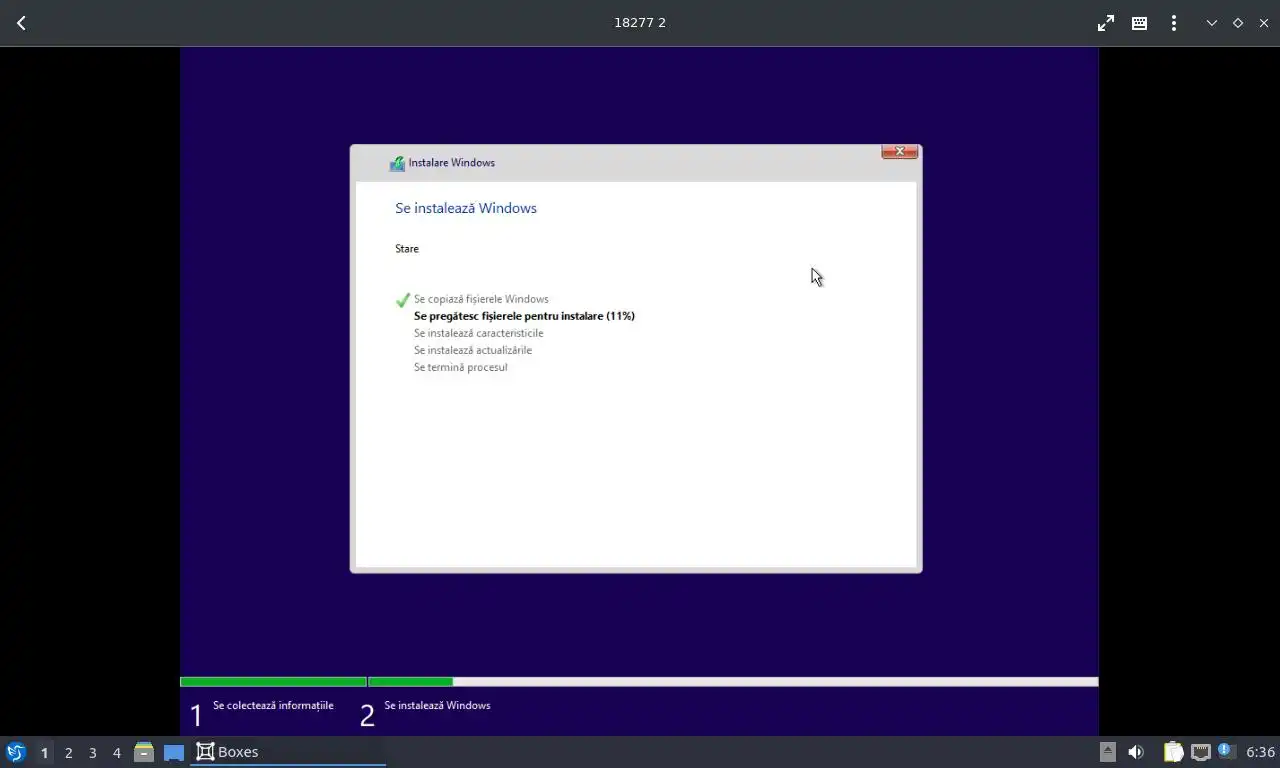Open the volume control
This screenshot has height=768, width=1280.
[x=1136, y=752]
